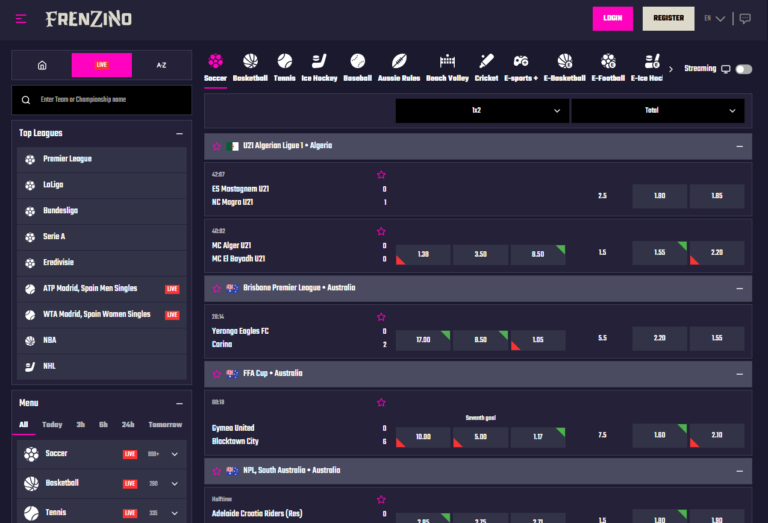
Task: Pick 1.17 odds on Blacktown City
Action: [538, 437]
